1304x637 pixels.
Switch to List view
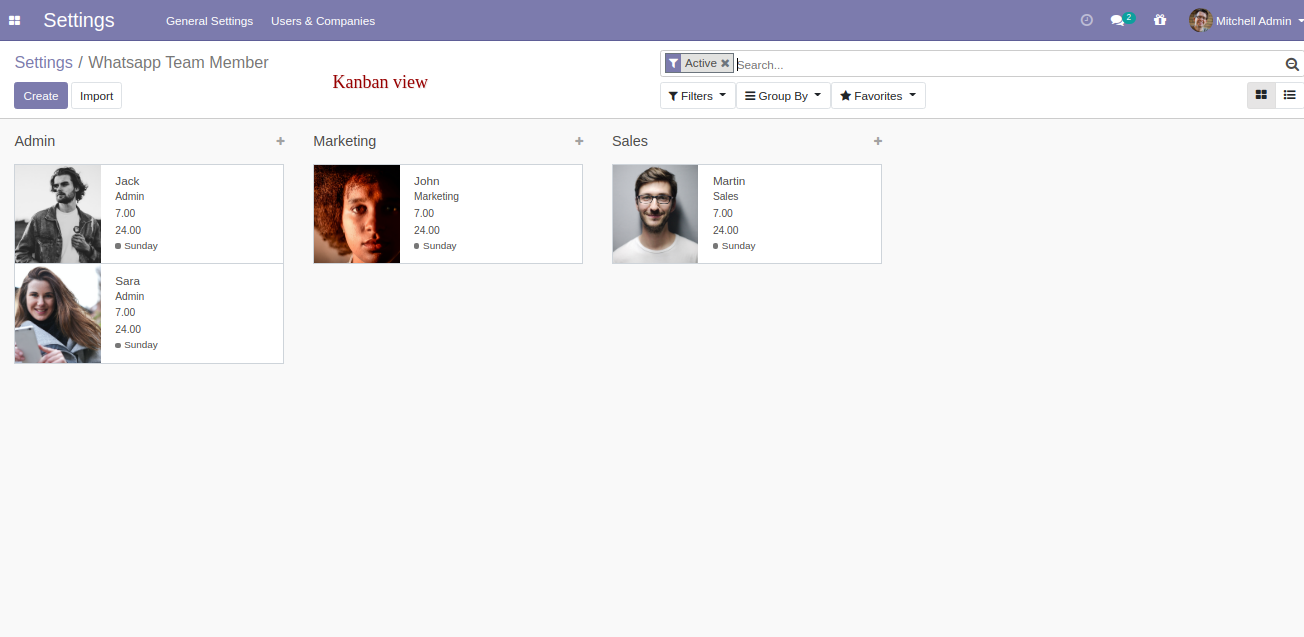click(1290, 95)
